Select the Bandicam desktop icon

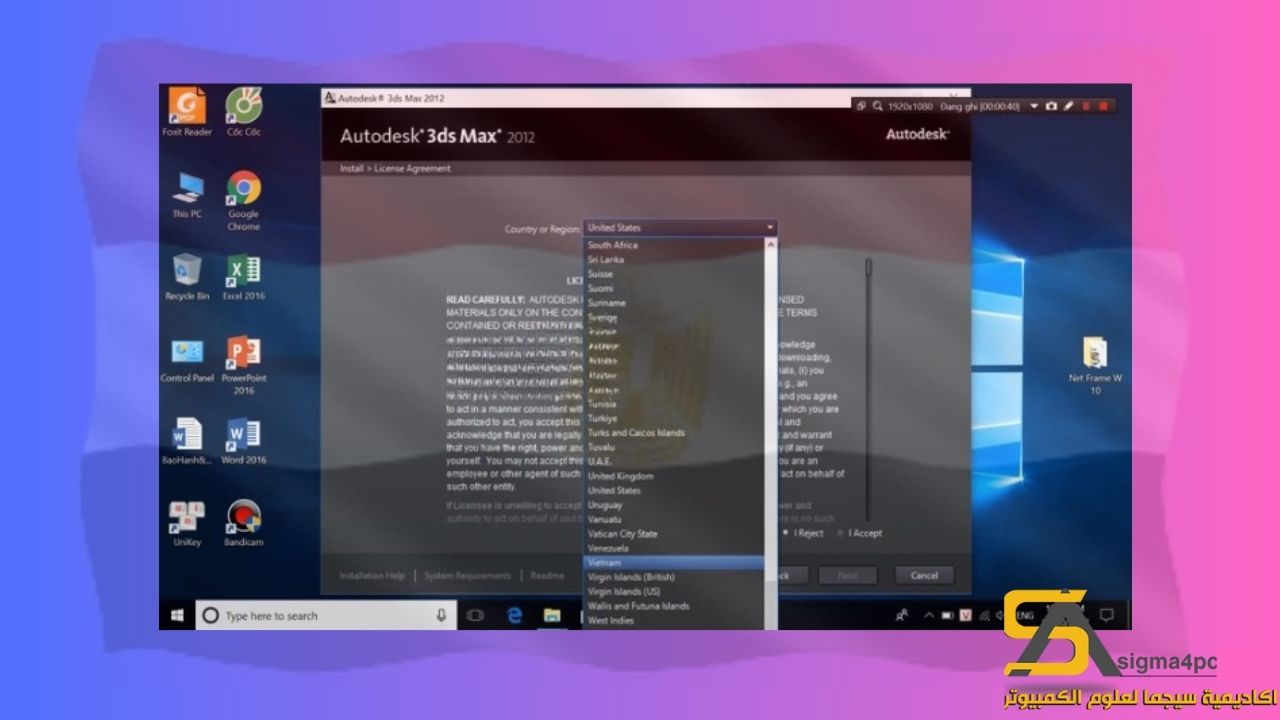coord(243,523)
